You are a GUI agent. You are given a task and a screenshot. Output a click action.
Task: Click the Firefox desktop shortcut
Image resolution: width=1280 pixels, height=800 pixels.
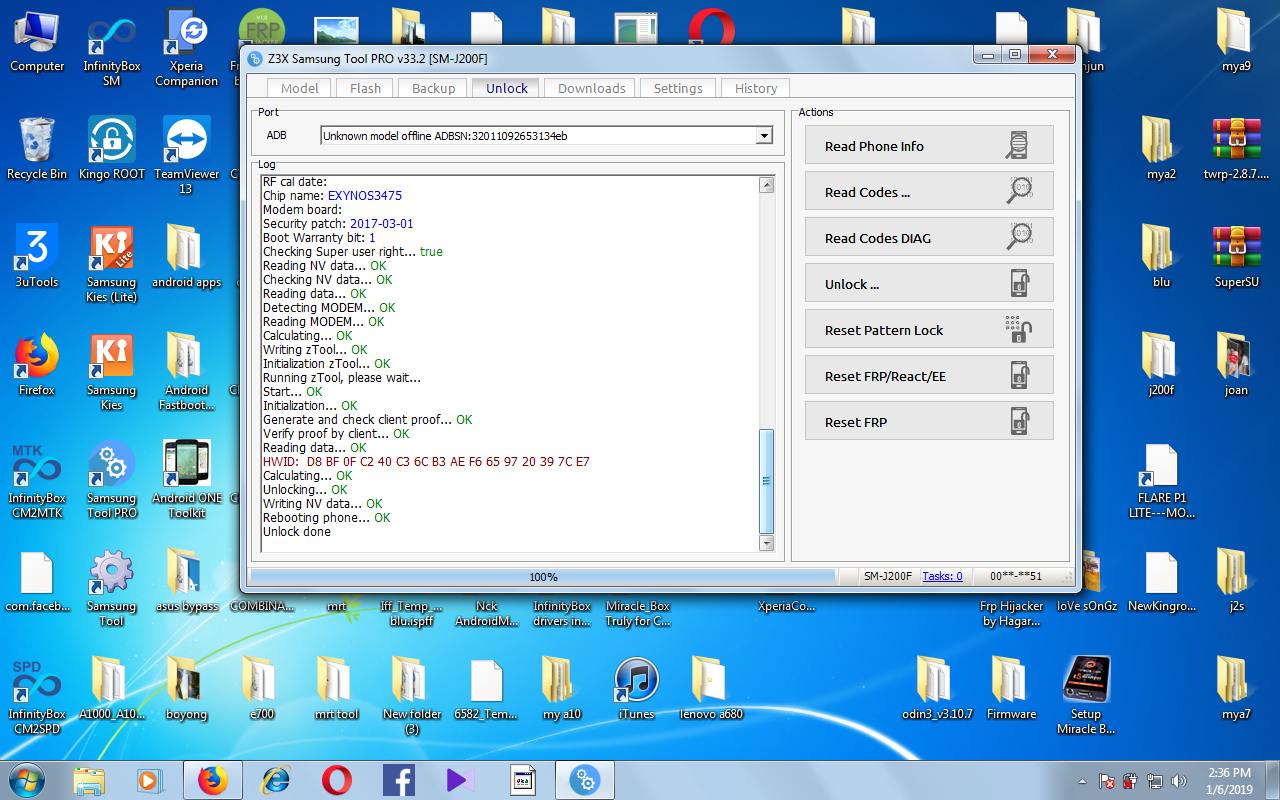(37, 364)
